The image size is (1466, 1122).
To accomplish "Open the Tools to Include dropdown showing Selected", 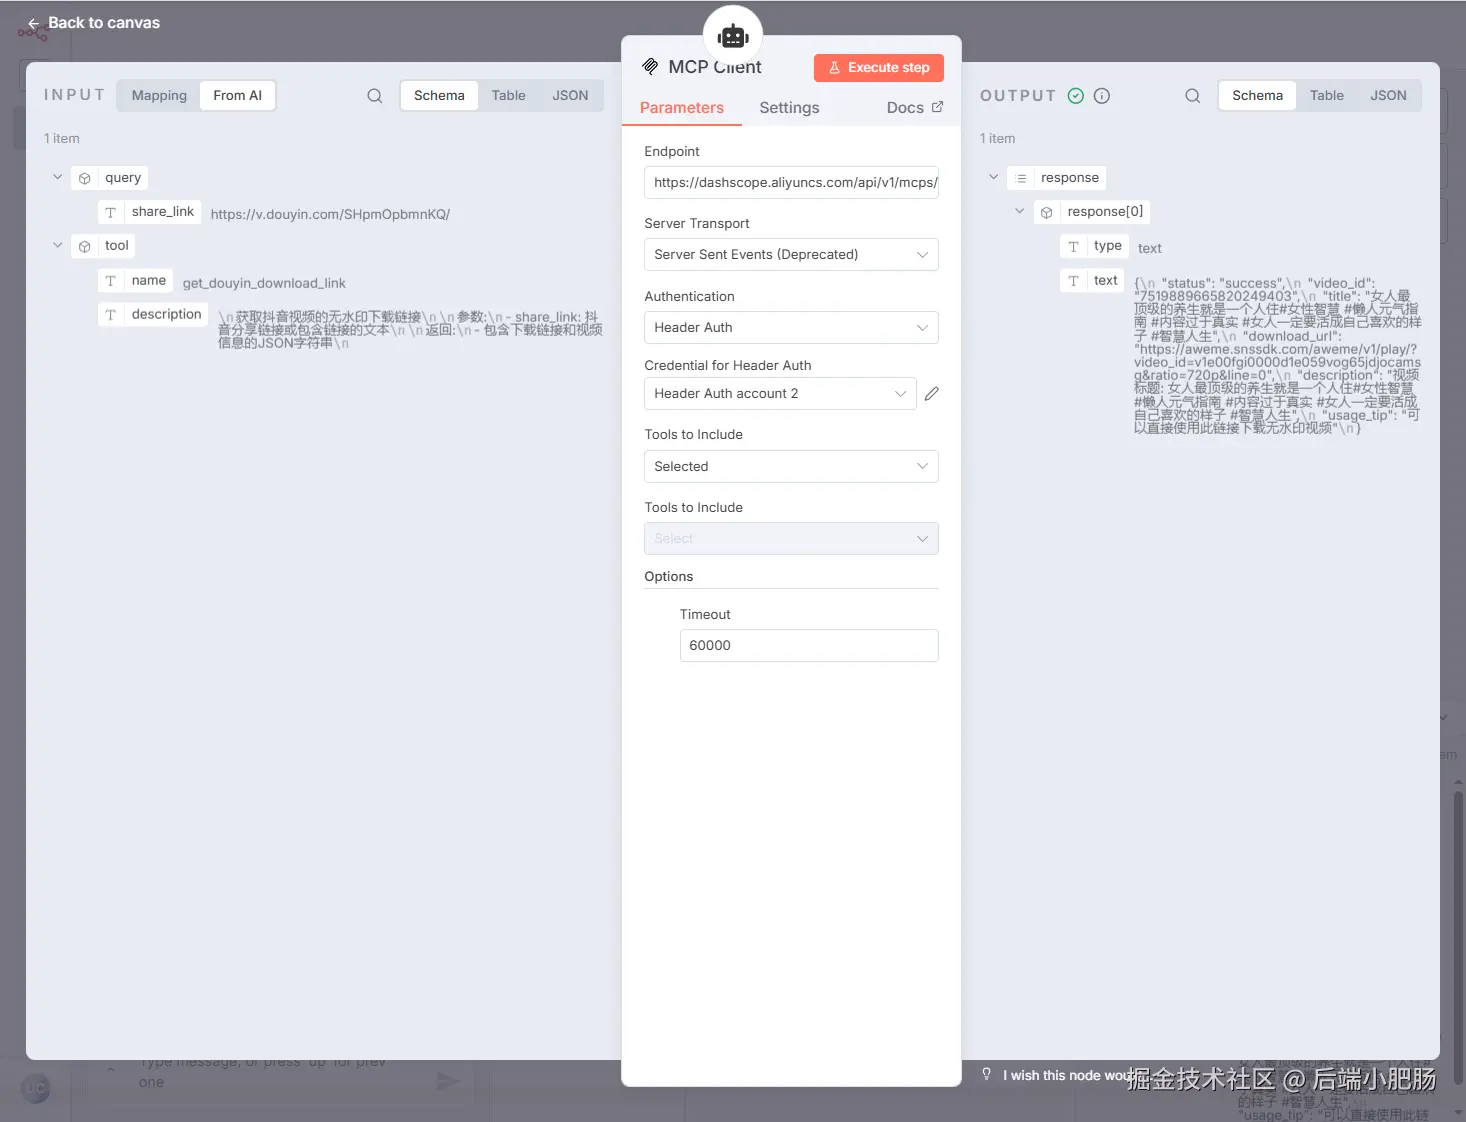I will pyautogui.click(x=791, y=467).
